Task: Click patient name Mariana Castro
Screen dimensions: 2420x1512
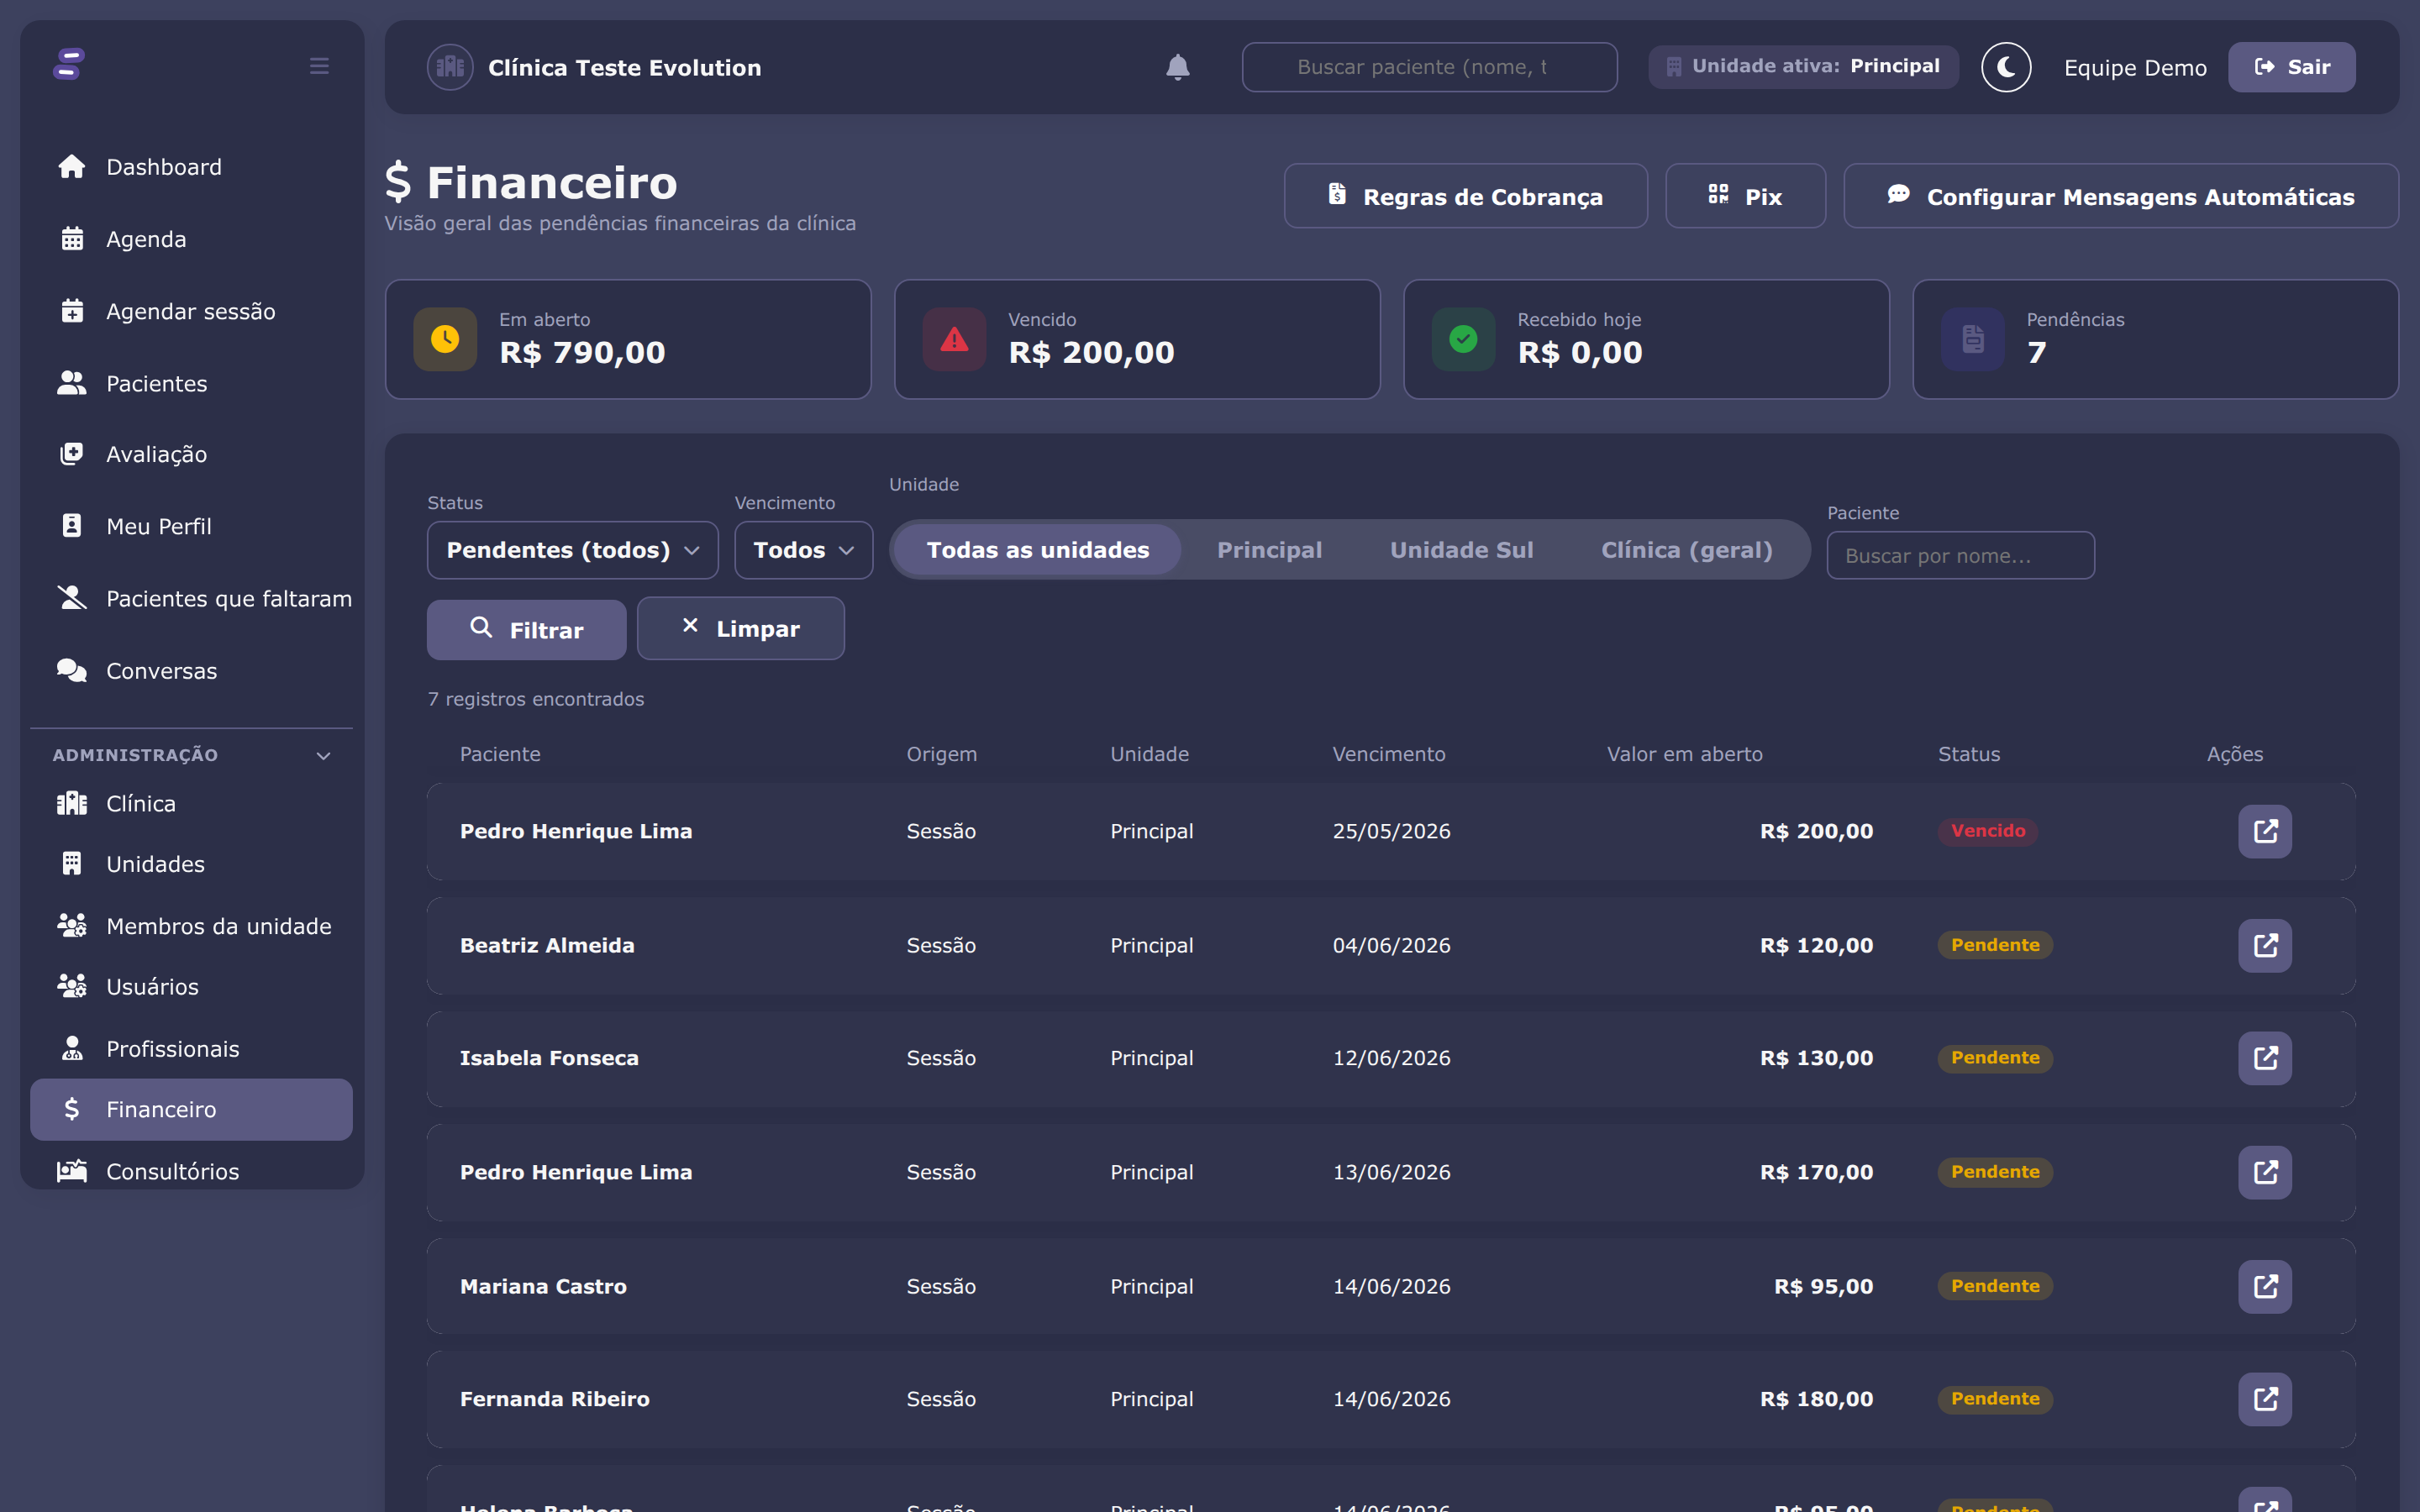Action: (543, 1286)
